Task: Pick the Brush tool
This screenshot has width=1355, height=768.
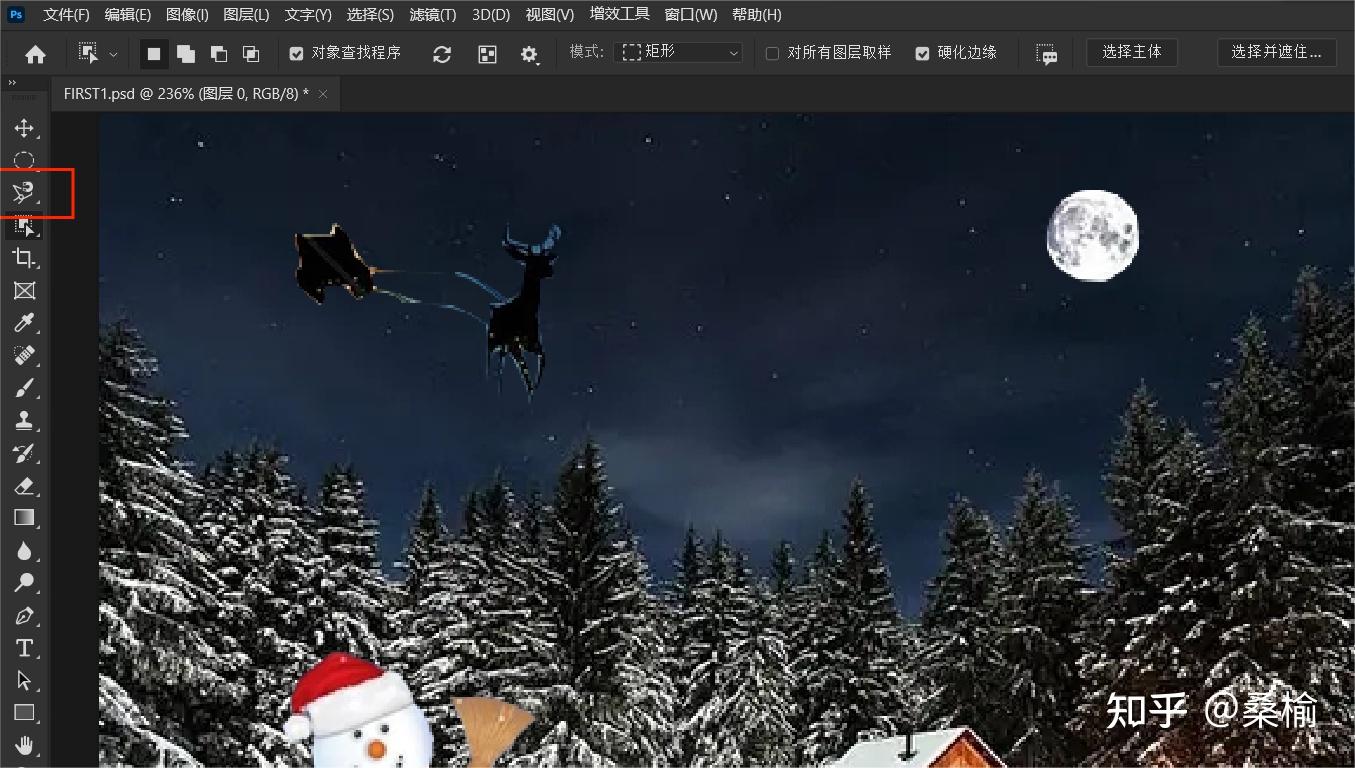Action: tap(24, 388)
